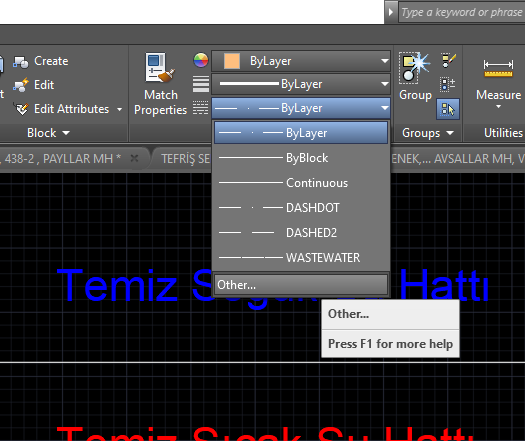
Task: Click the peach object color swatch
Action: click(x=232, y=61)
